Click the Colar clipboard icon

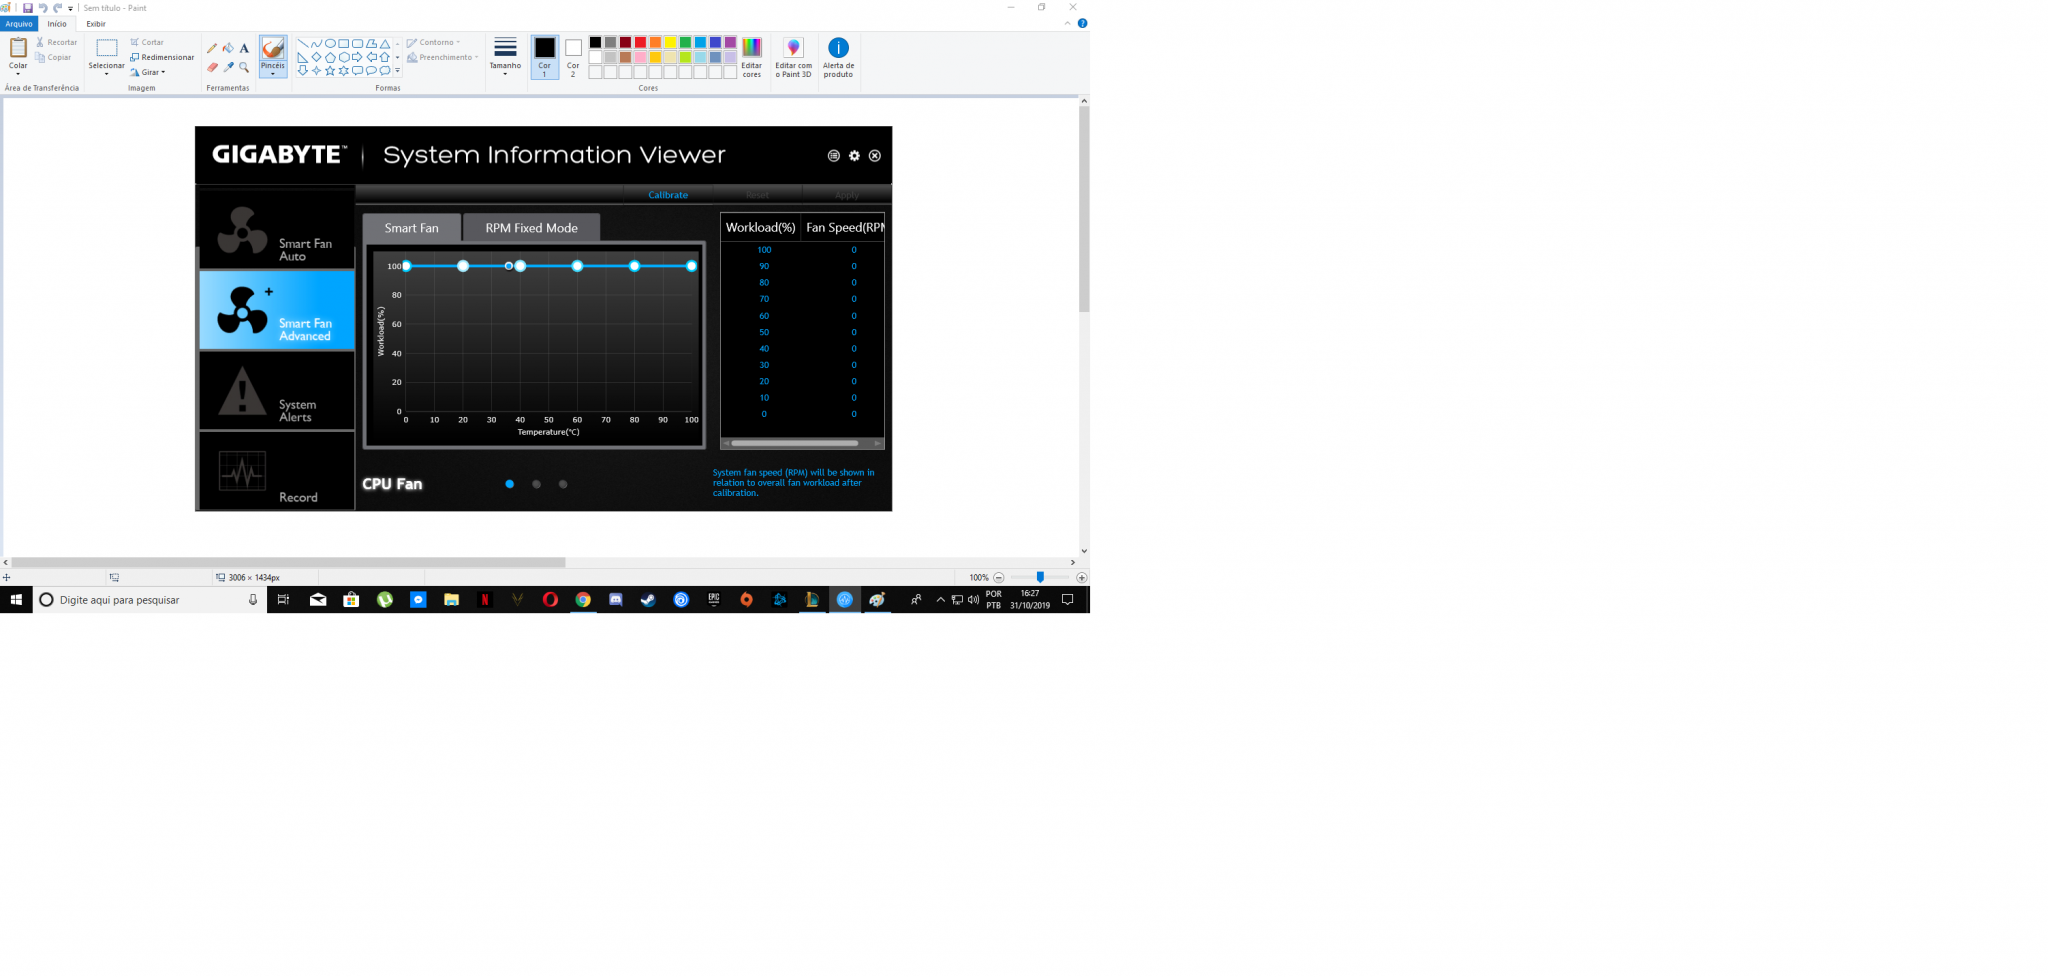click(18, 47)
